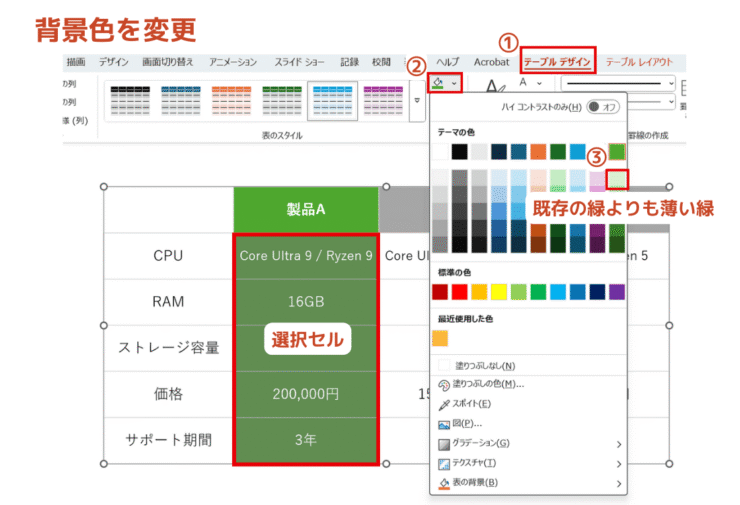Click the WordArt quick styles A icon
740x505 pixels.
pos(495,85)
